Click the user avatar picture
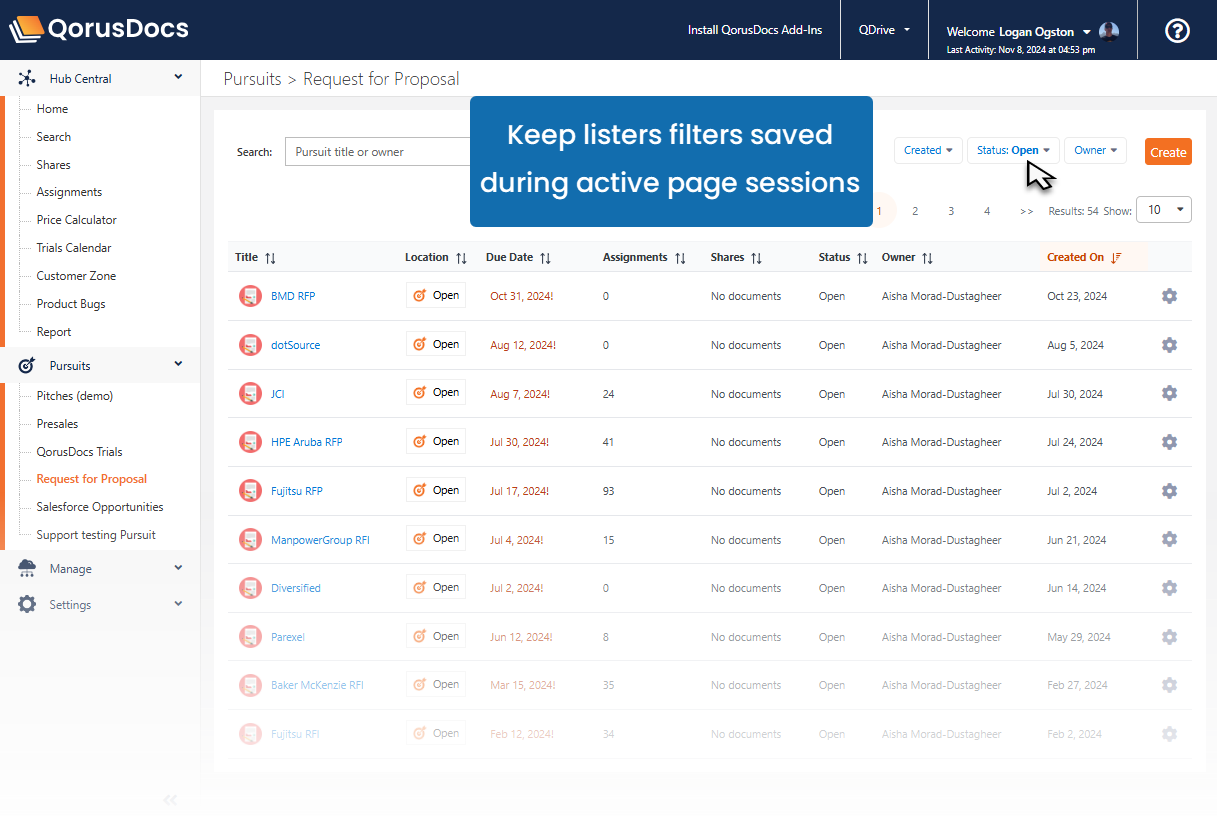The image size is (1217, 817). point(1109,31)
